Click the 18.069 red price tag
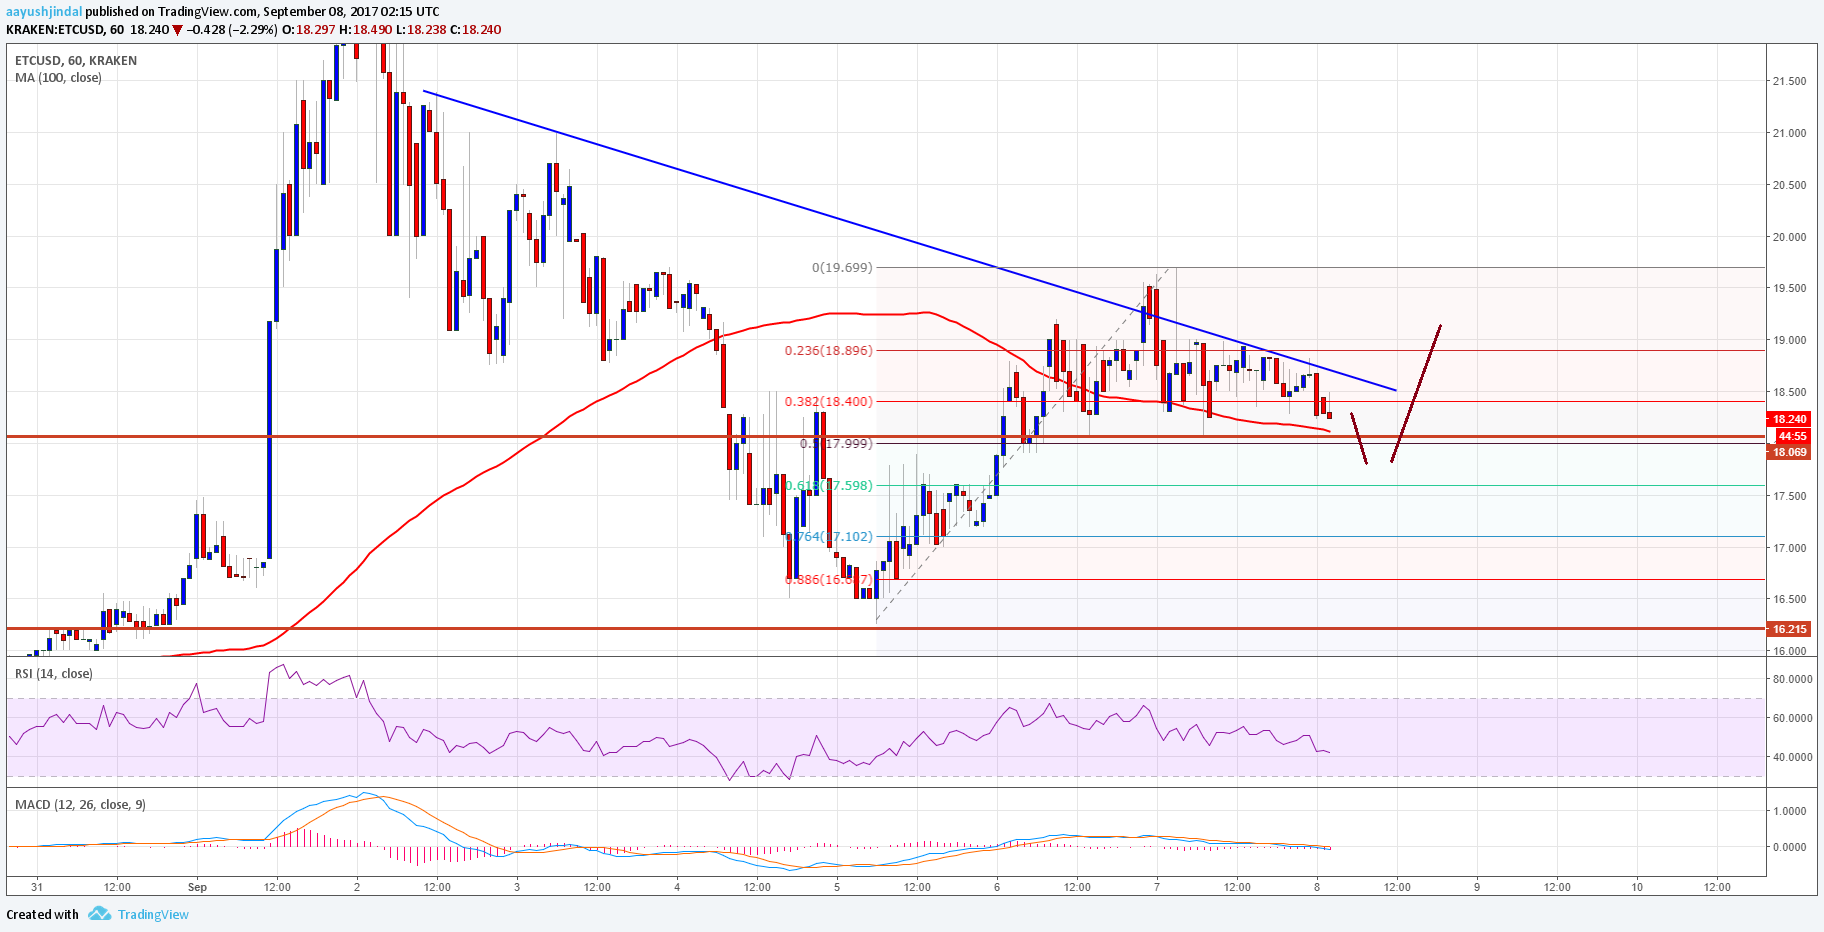The image size is (1824, 932). coord(1789,452)
